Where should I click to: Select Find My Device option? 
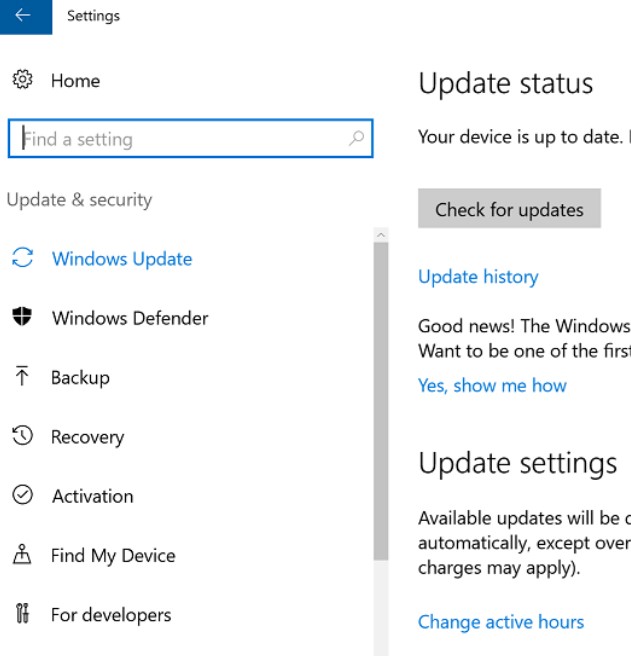(x=113, y=556)
